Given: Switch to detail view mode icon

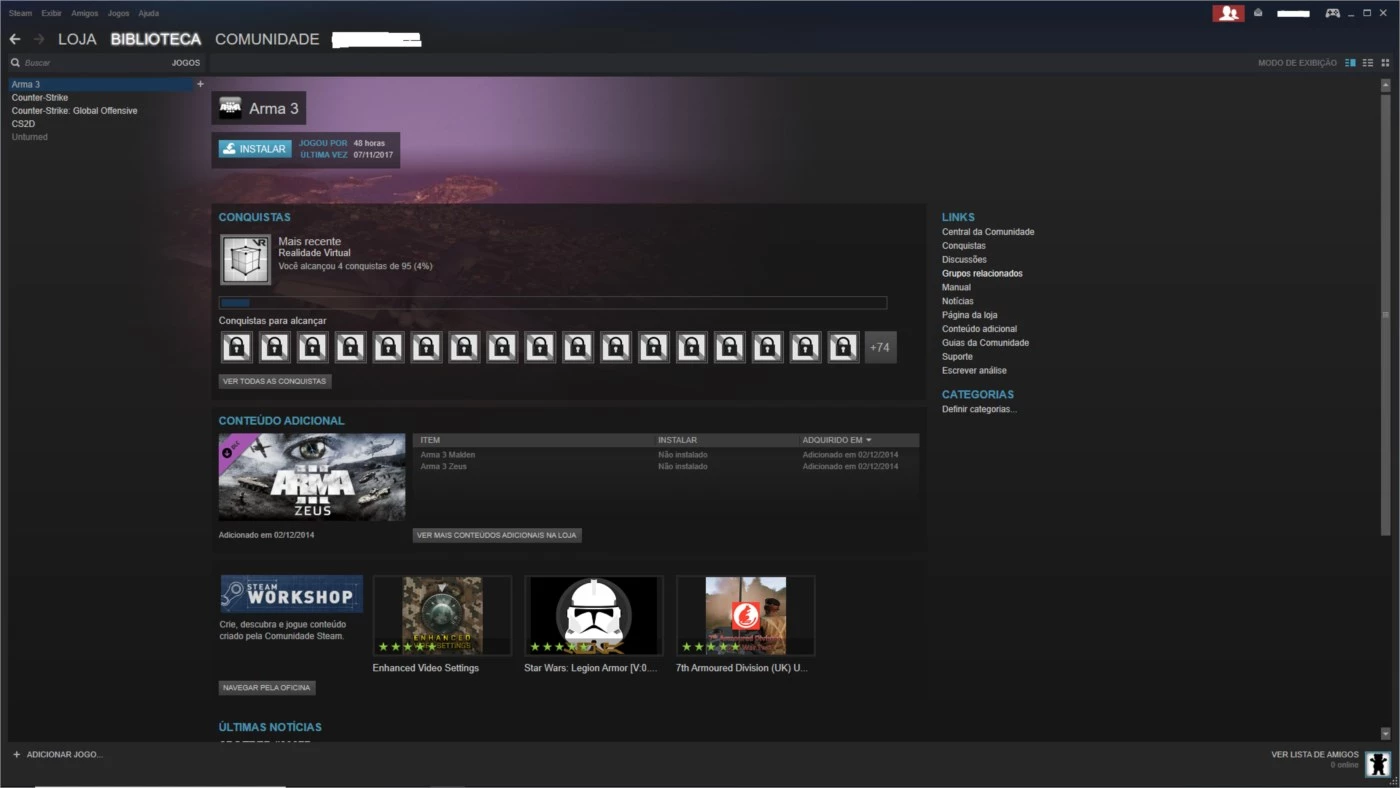Looking at the screenshot, I should pyautogui.click(x=1350, y=63).
